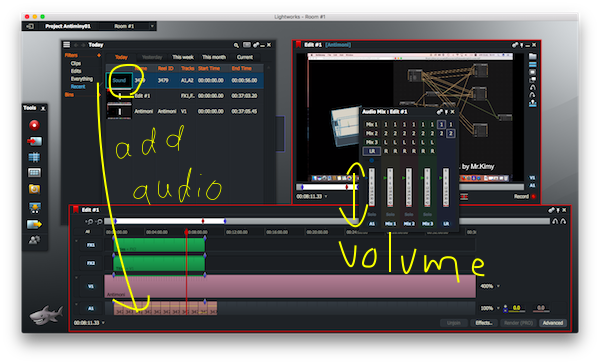
Task: Toggle the FX1 track label in timeline
Action: pyautogui.click(x=91, y=245)
